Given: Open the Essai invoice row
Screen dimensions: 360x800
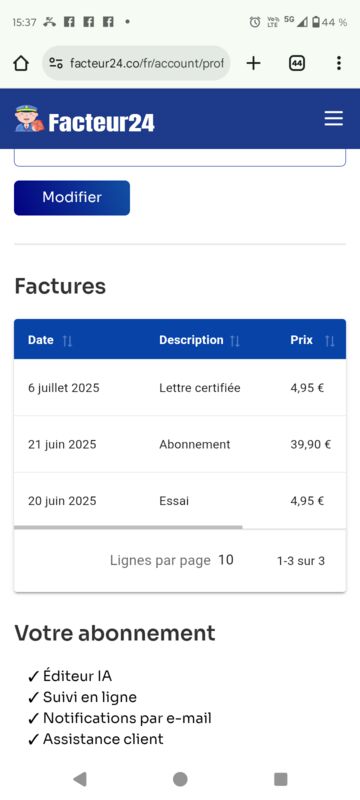Looking at the screenshot, I should (180, 501).
